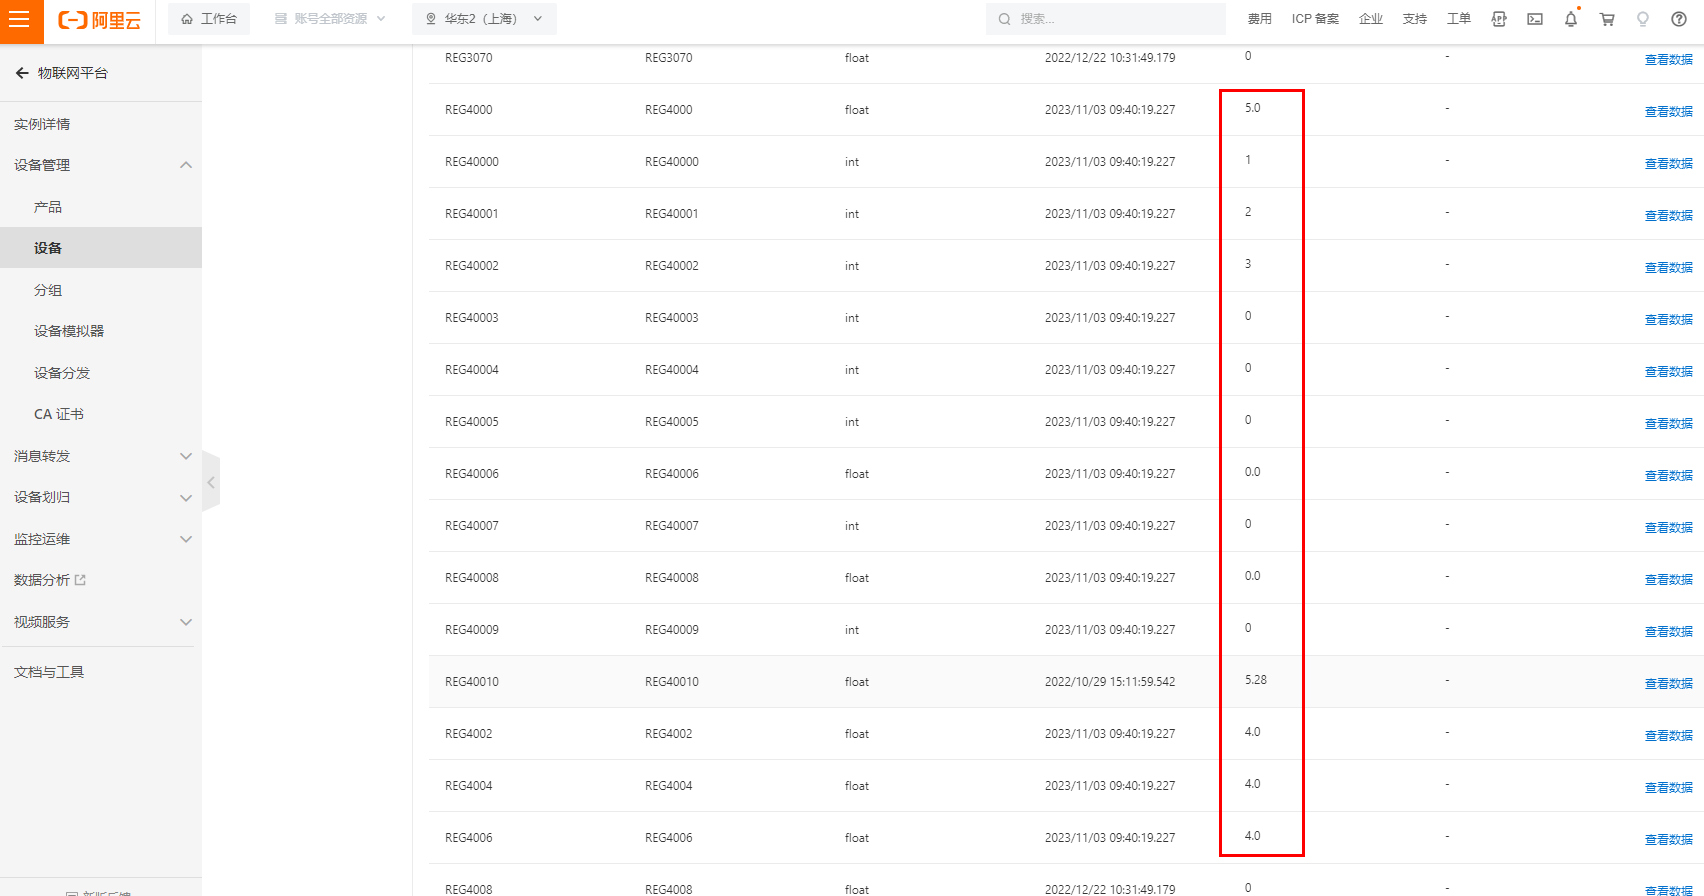Open 账号全部资源 resource dropdown
Viewport: 1704px width, 896px height.
click(x=330, y=19)
